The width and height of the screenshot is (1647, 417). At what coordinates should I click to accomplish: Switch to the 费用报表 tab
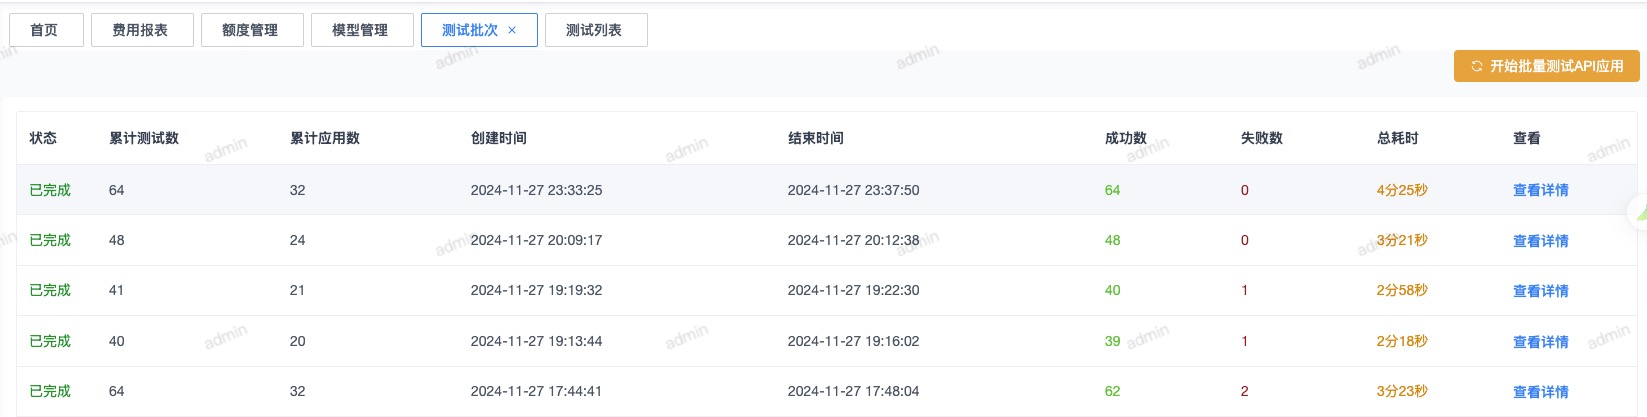(x=140, y=30)
